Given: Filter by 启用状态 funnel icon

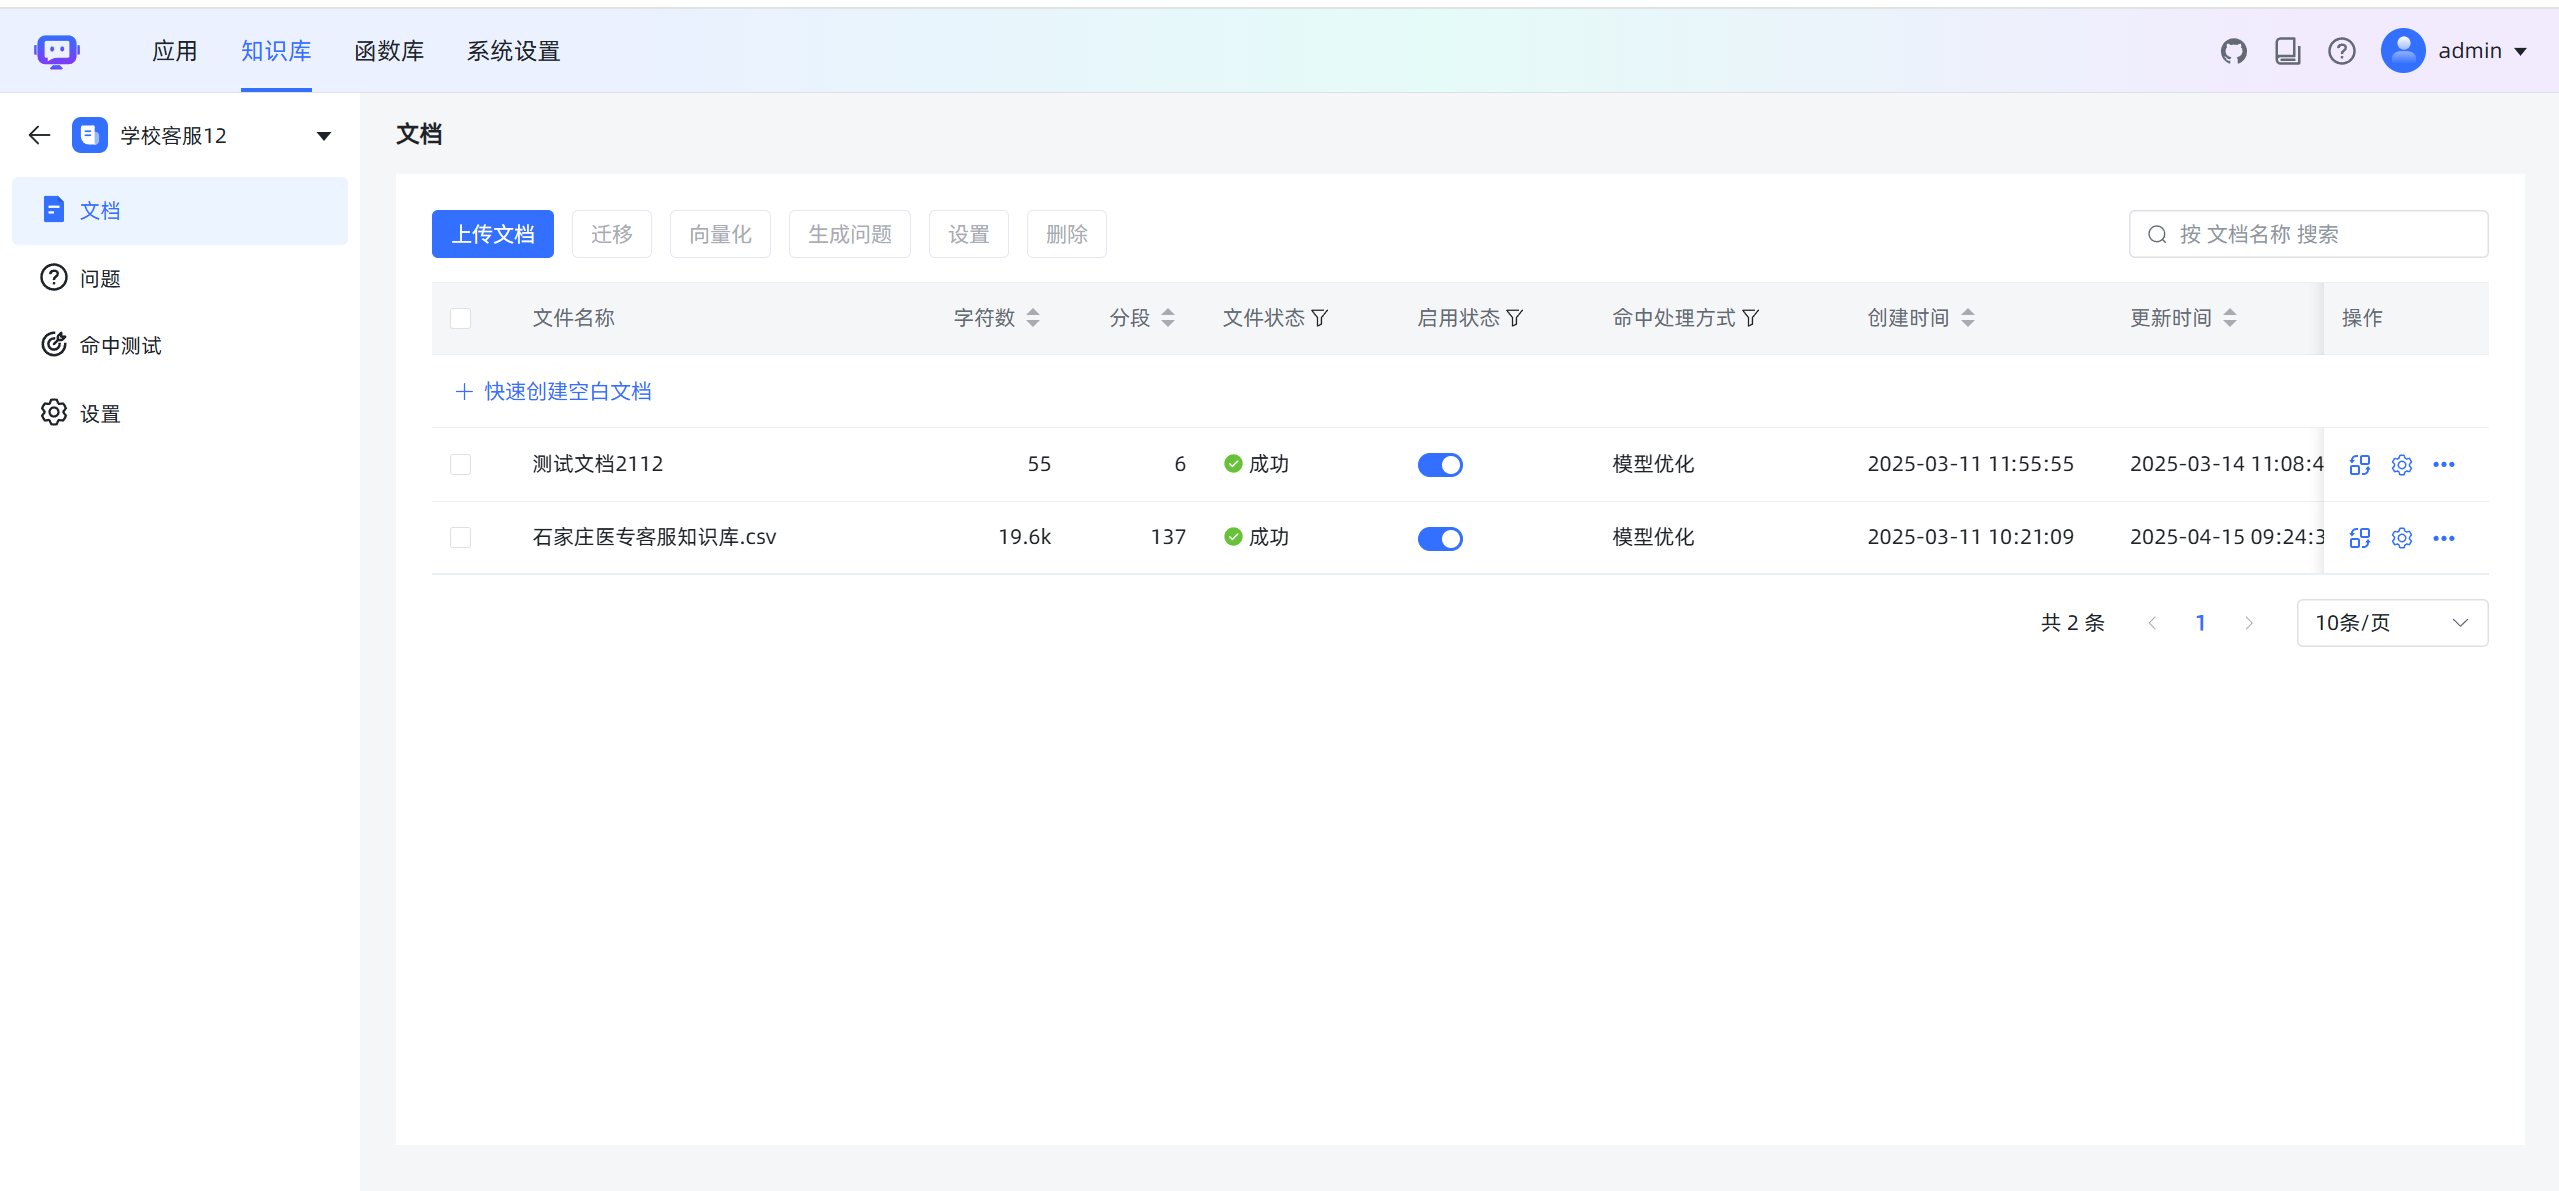Looking at the screenshot, I should pos(1514,318).
